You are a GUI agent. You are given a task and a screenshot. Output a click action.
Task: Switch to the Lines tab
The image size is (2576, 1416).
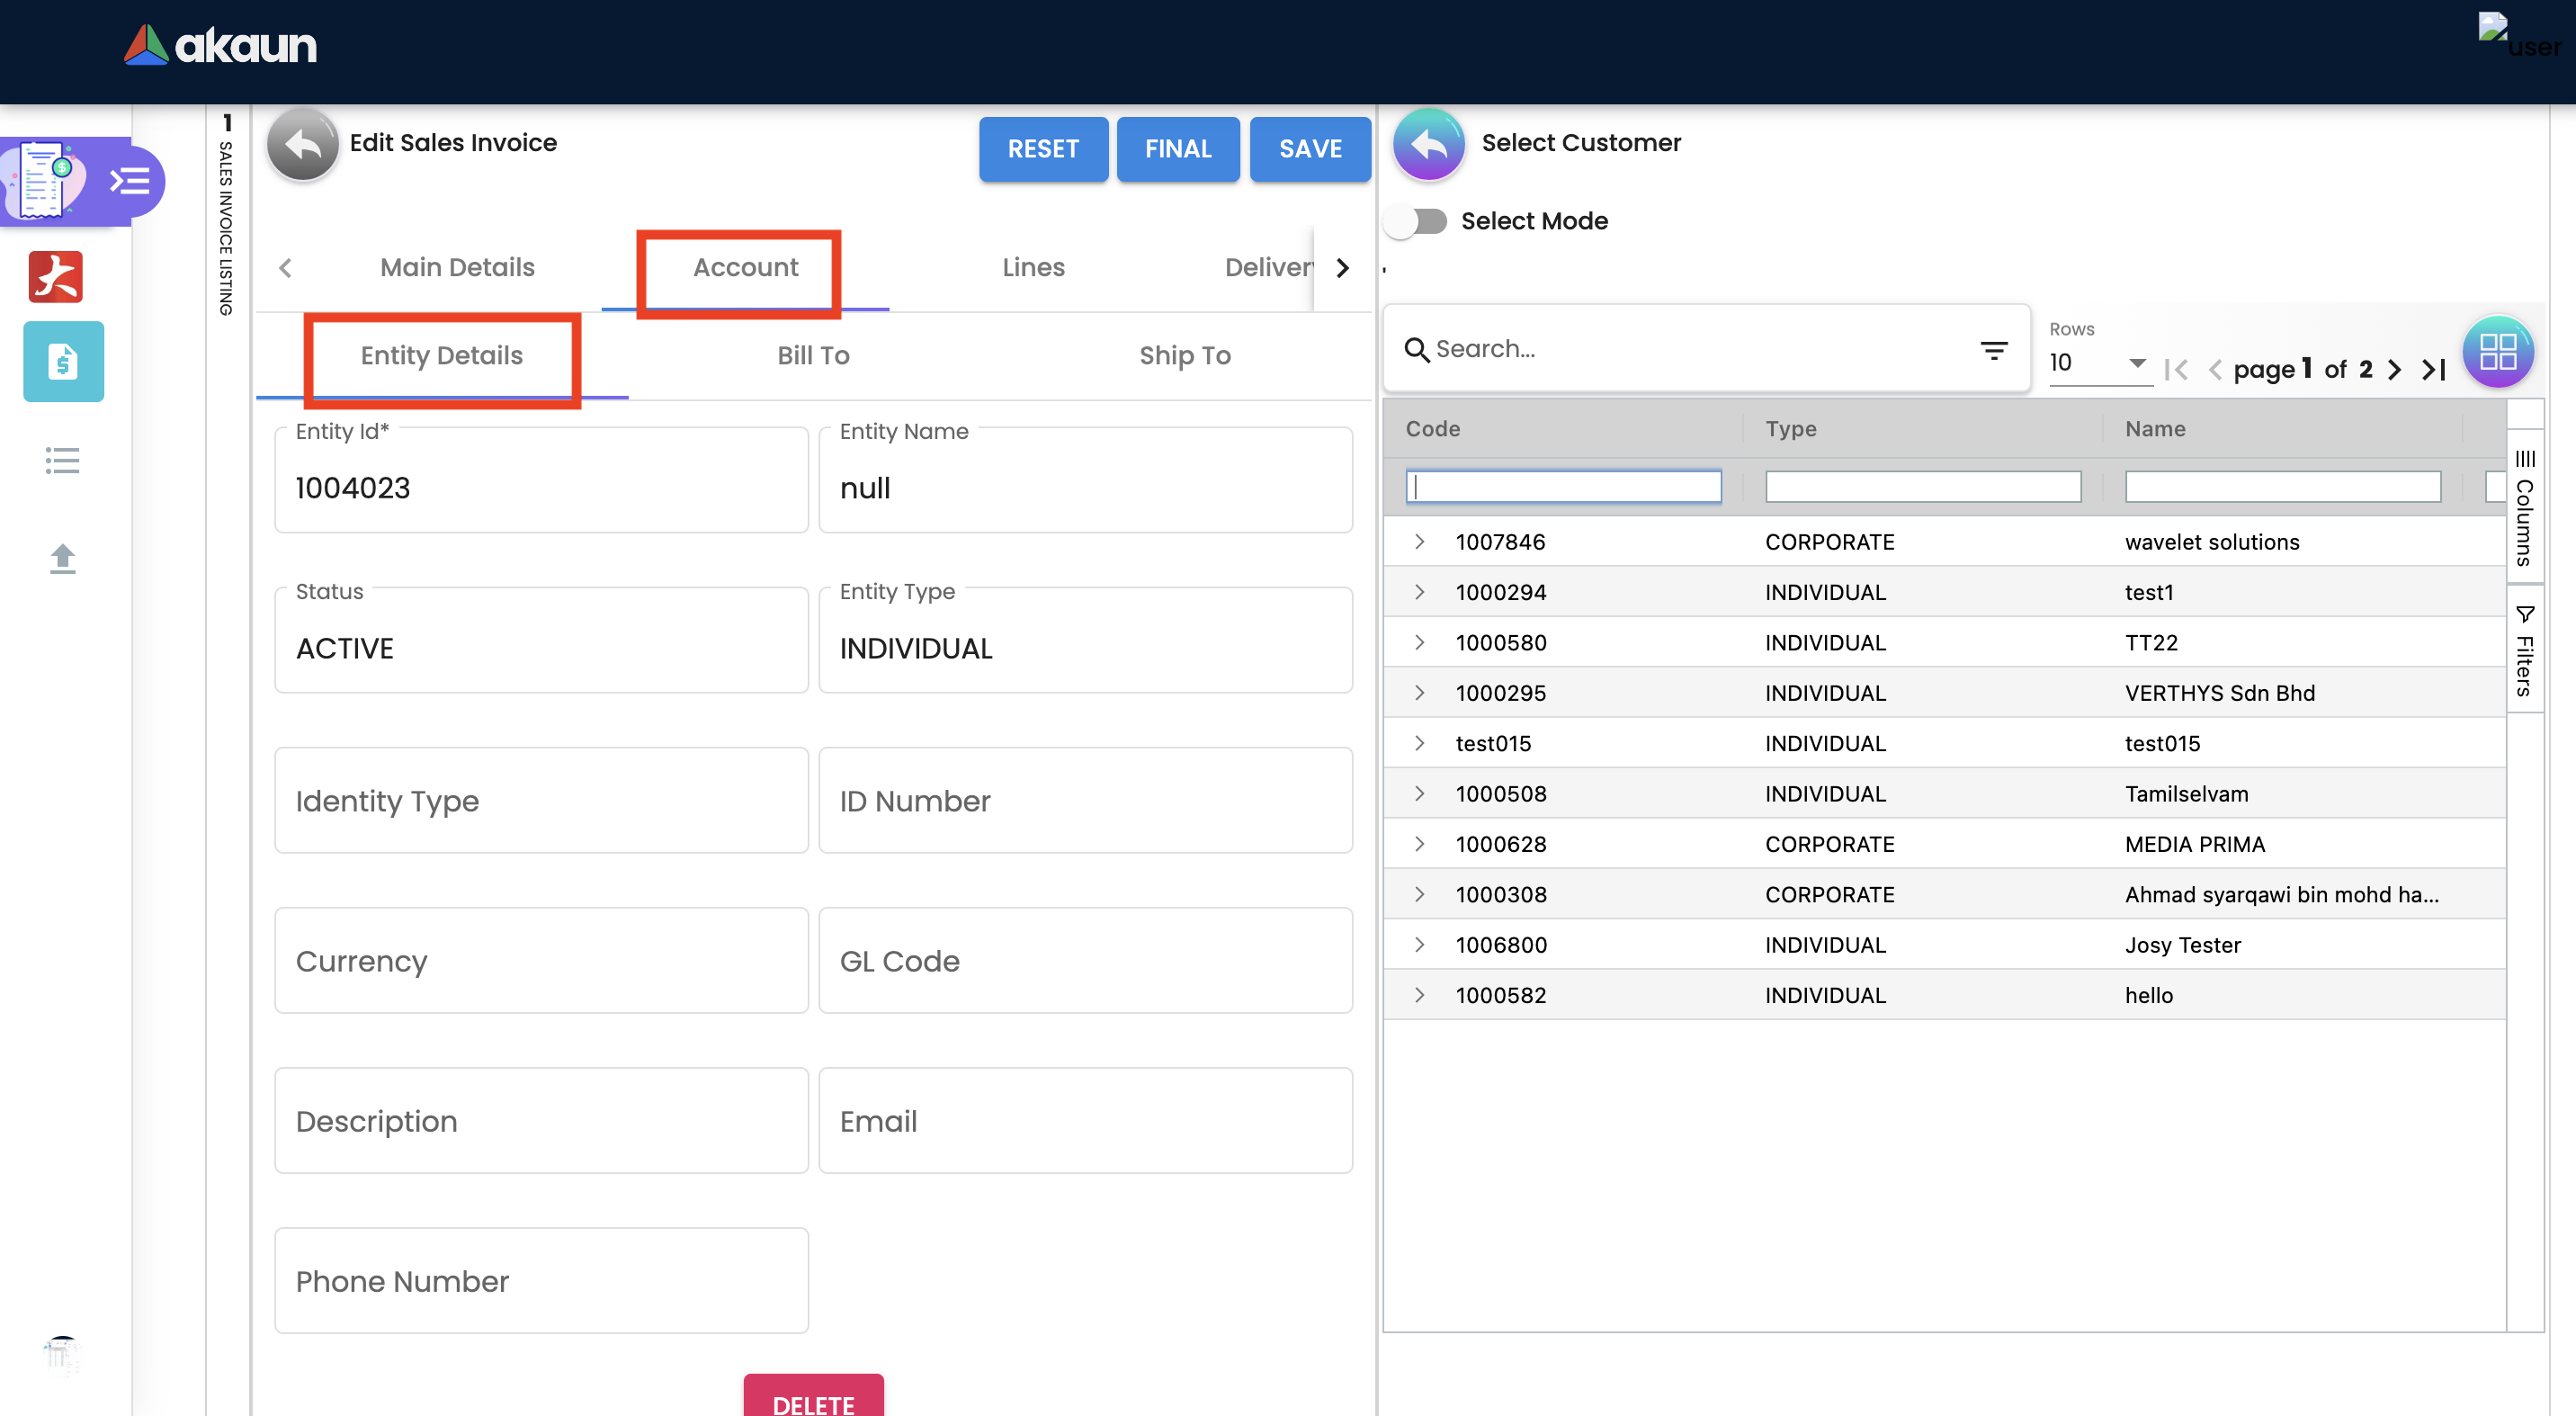pyautogui.click(x=1033, y=267)
